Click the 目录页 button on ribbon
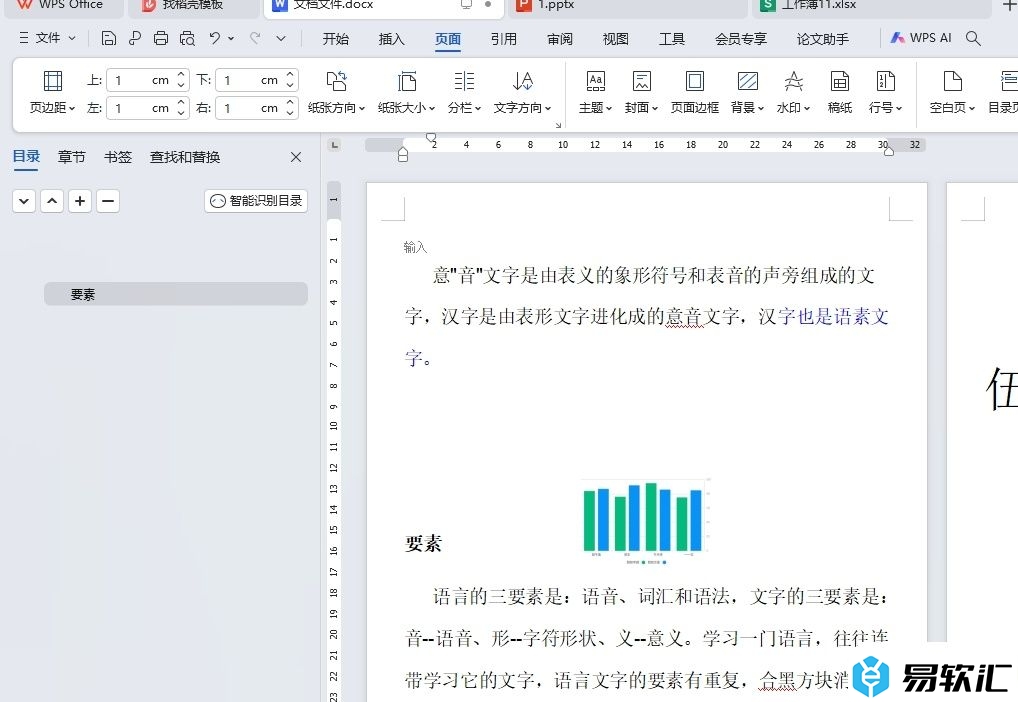 point(1002,92)
